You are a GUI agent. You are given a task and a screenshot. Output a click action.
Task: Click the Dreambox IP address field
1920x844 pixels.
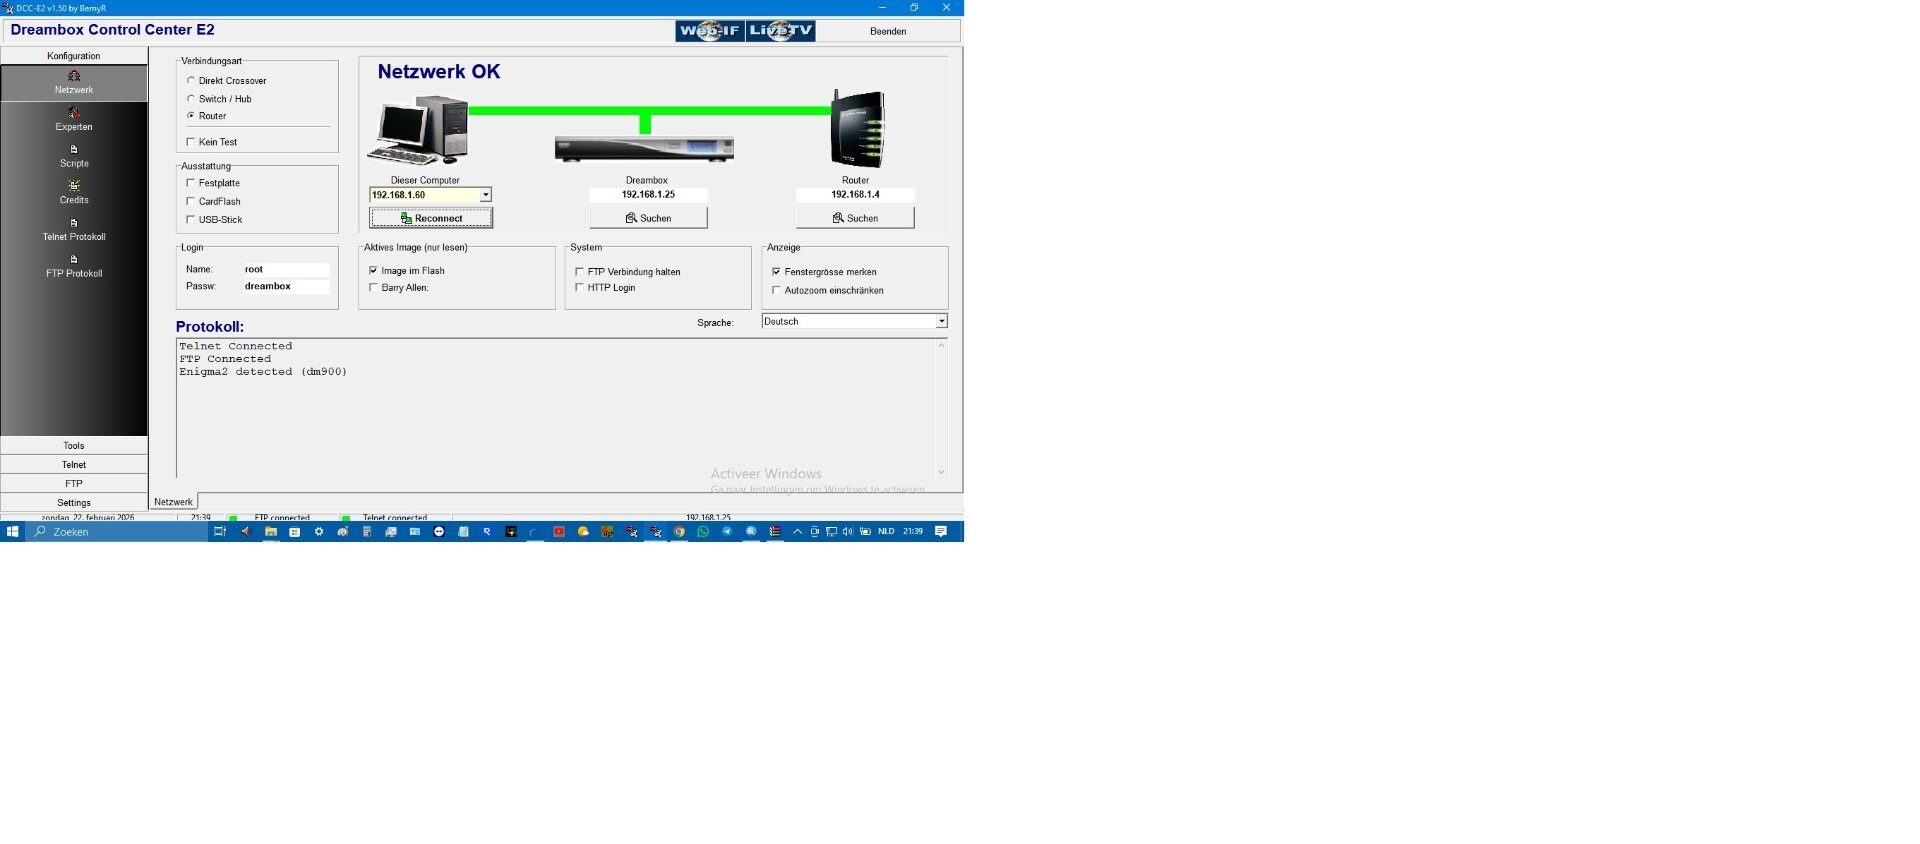[x=648, y=195]
